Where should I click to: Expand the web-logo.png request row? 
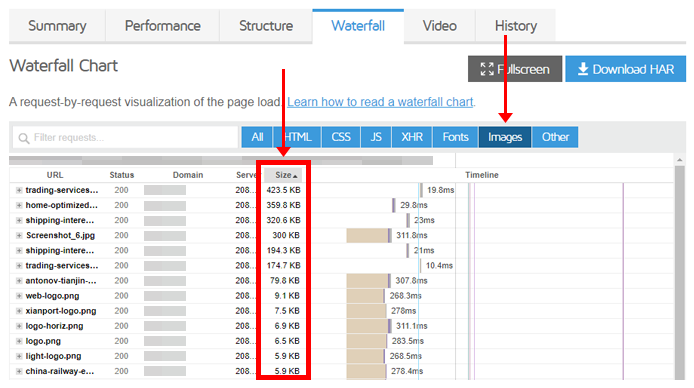(19, 296)
